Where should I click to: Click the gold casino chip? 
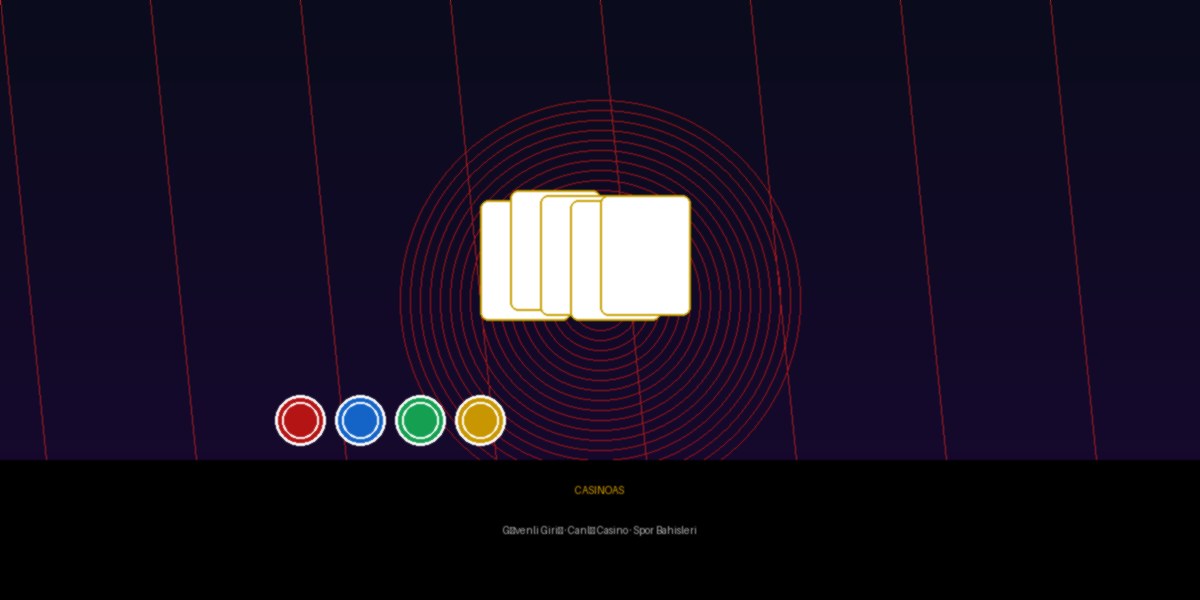point(480,420)
